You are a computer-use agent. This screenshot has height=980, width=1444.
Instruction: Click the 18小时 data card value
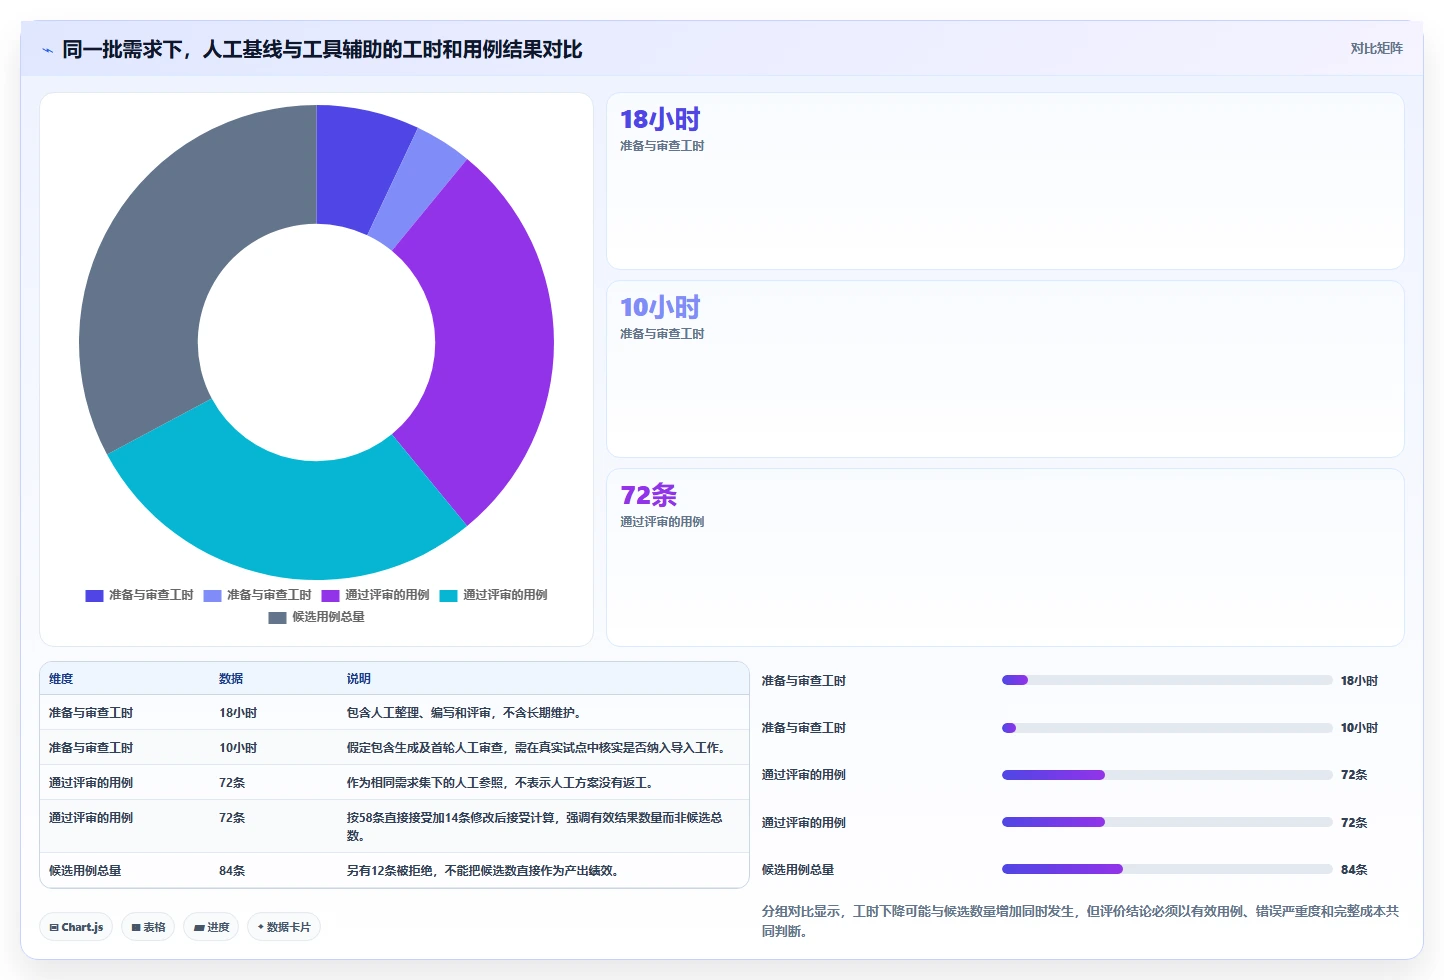tap(660, 119)
